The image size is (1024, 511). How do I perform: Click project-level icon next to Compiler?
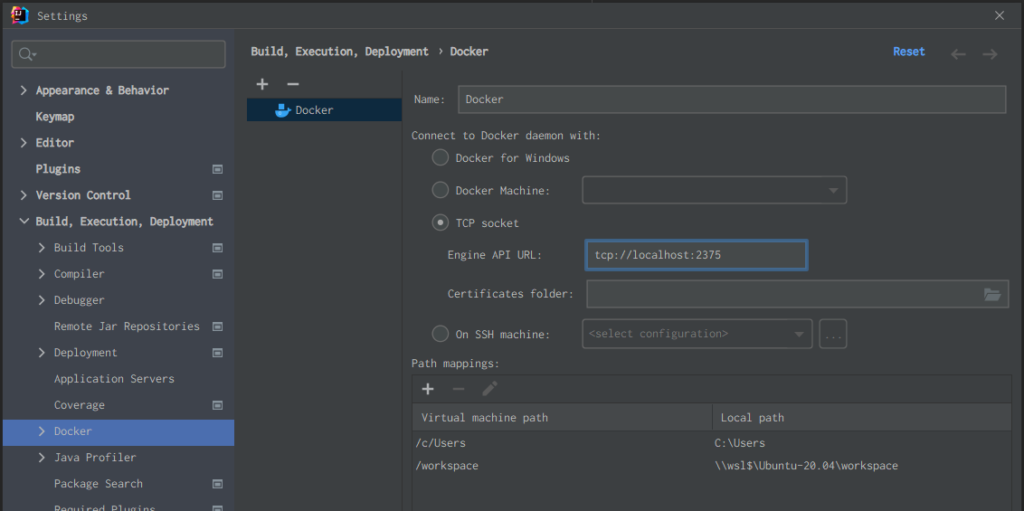pos(217,274)
